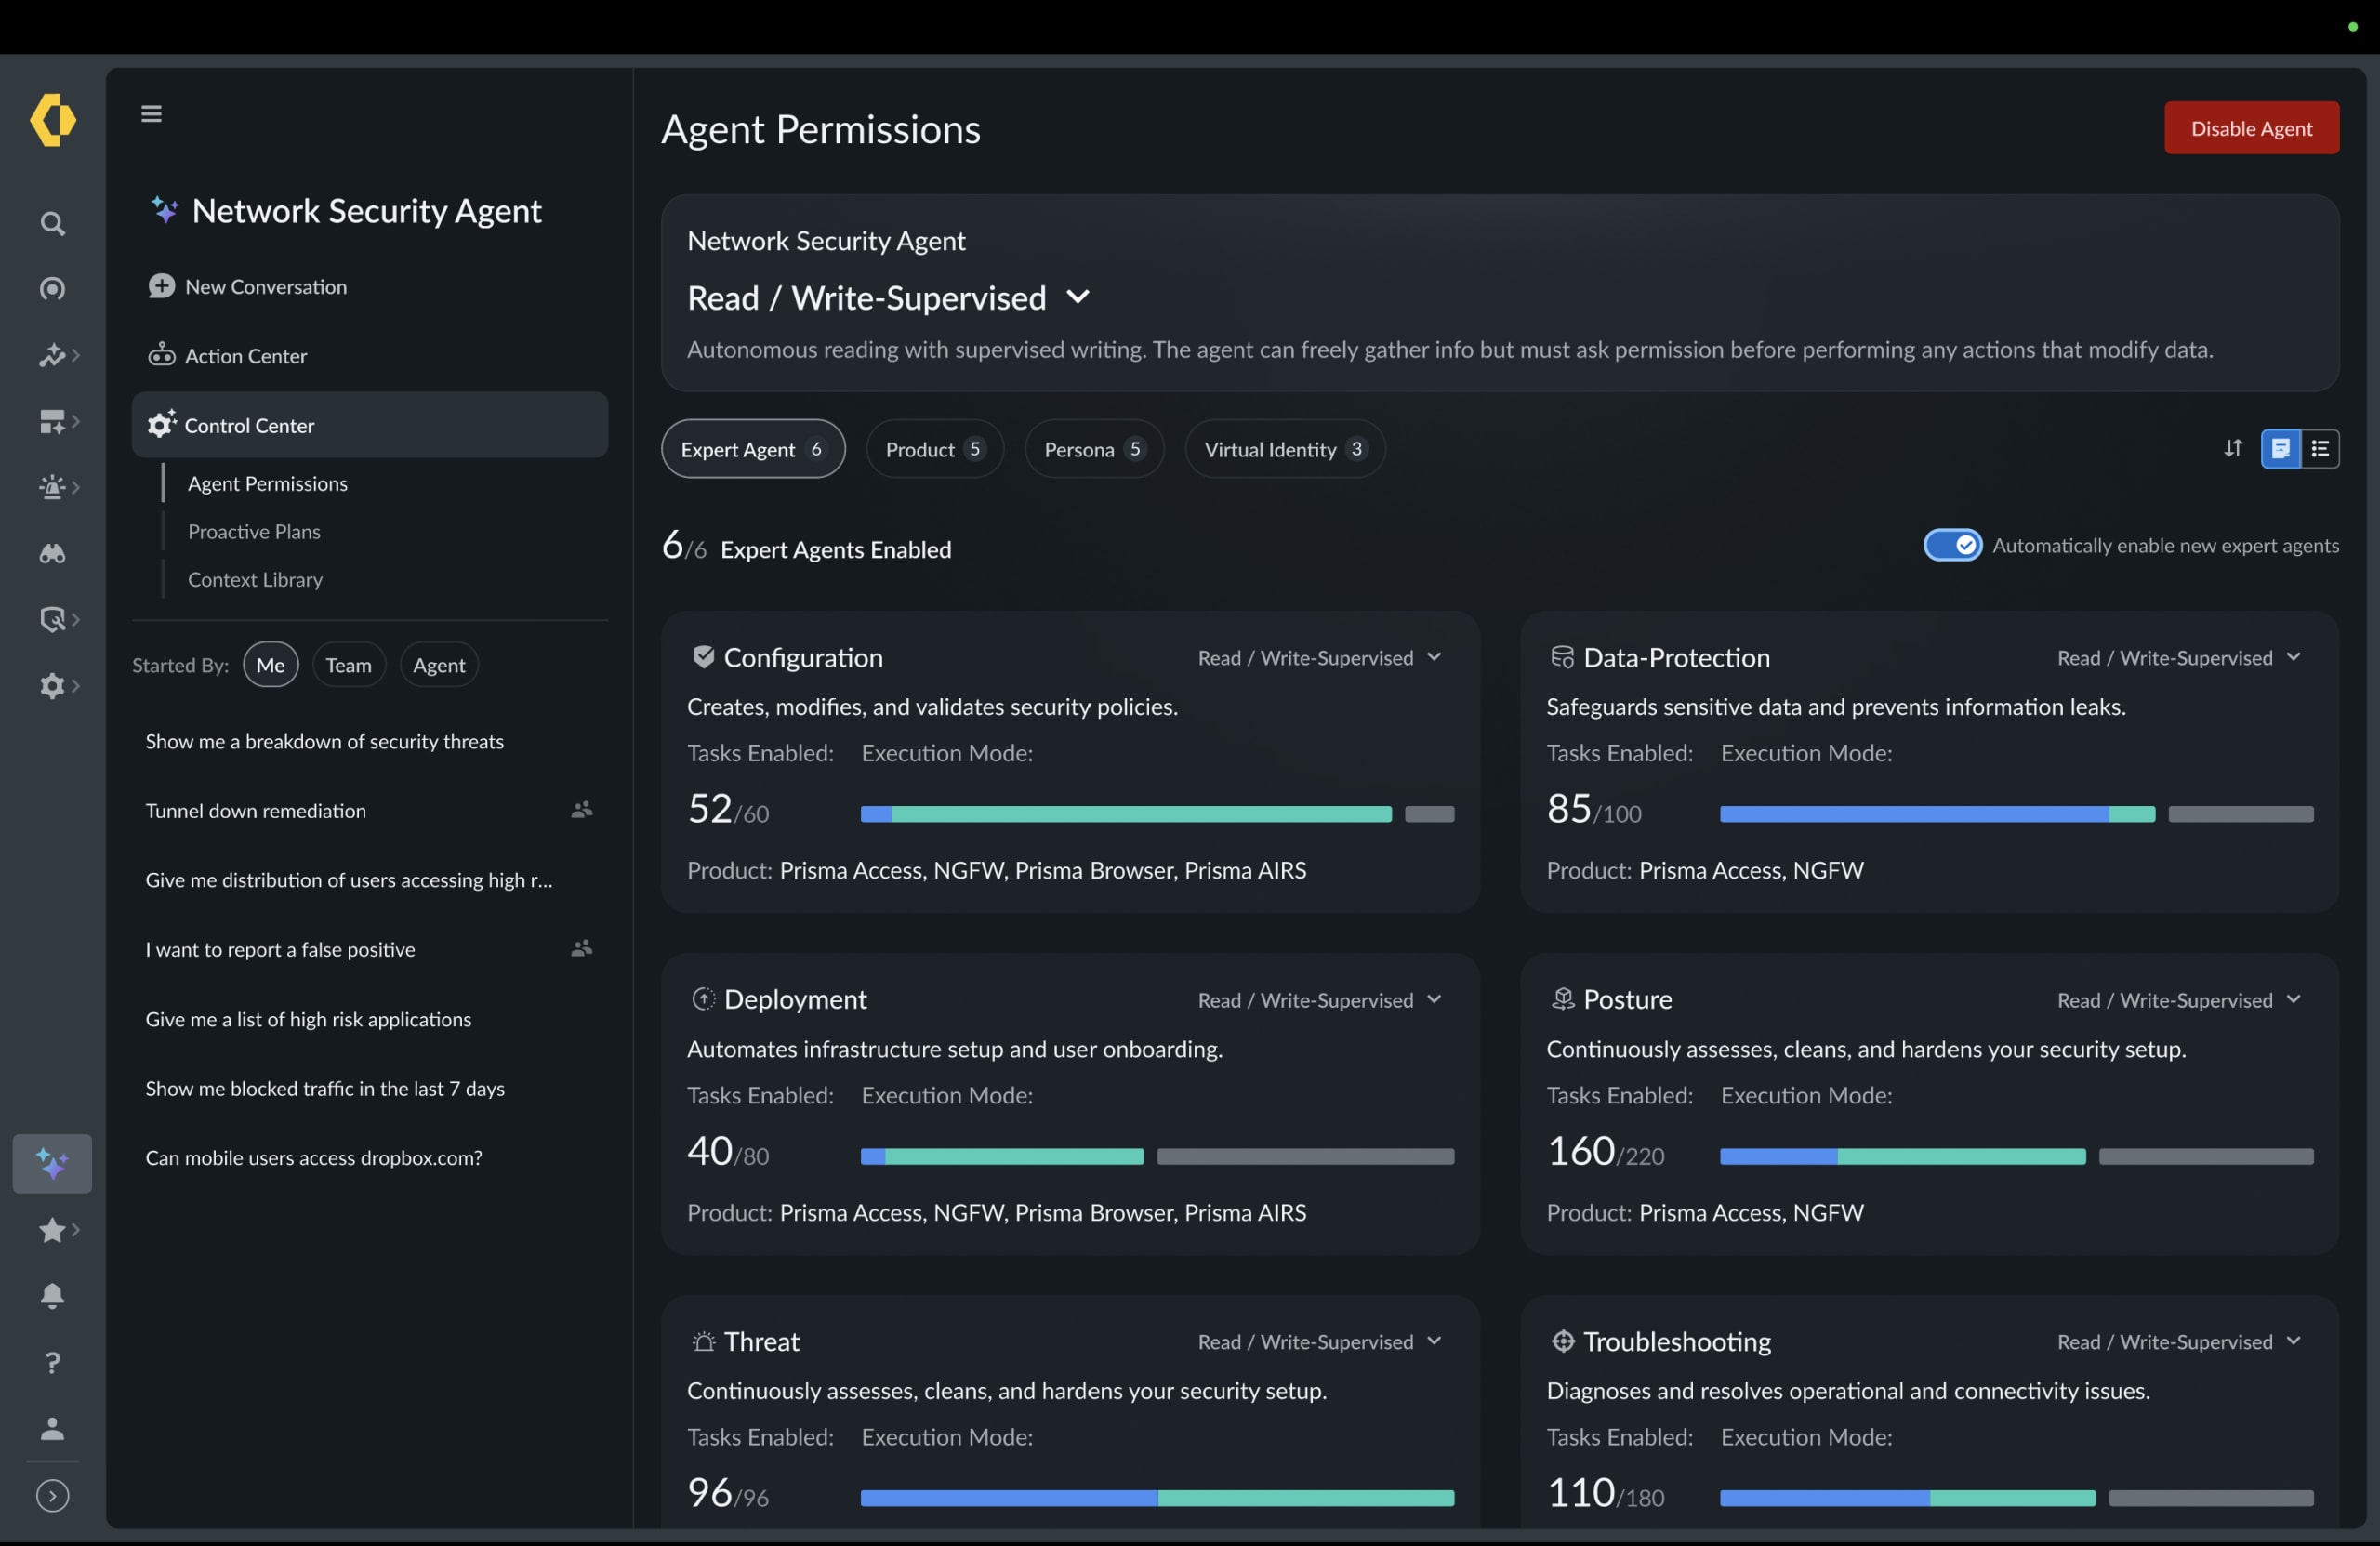Screen dimensions: 2380x1546
Task: Filter conversations started by Agent
Action: (x=439, y=665)
